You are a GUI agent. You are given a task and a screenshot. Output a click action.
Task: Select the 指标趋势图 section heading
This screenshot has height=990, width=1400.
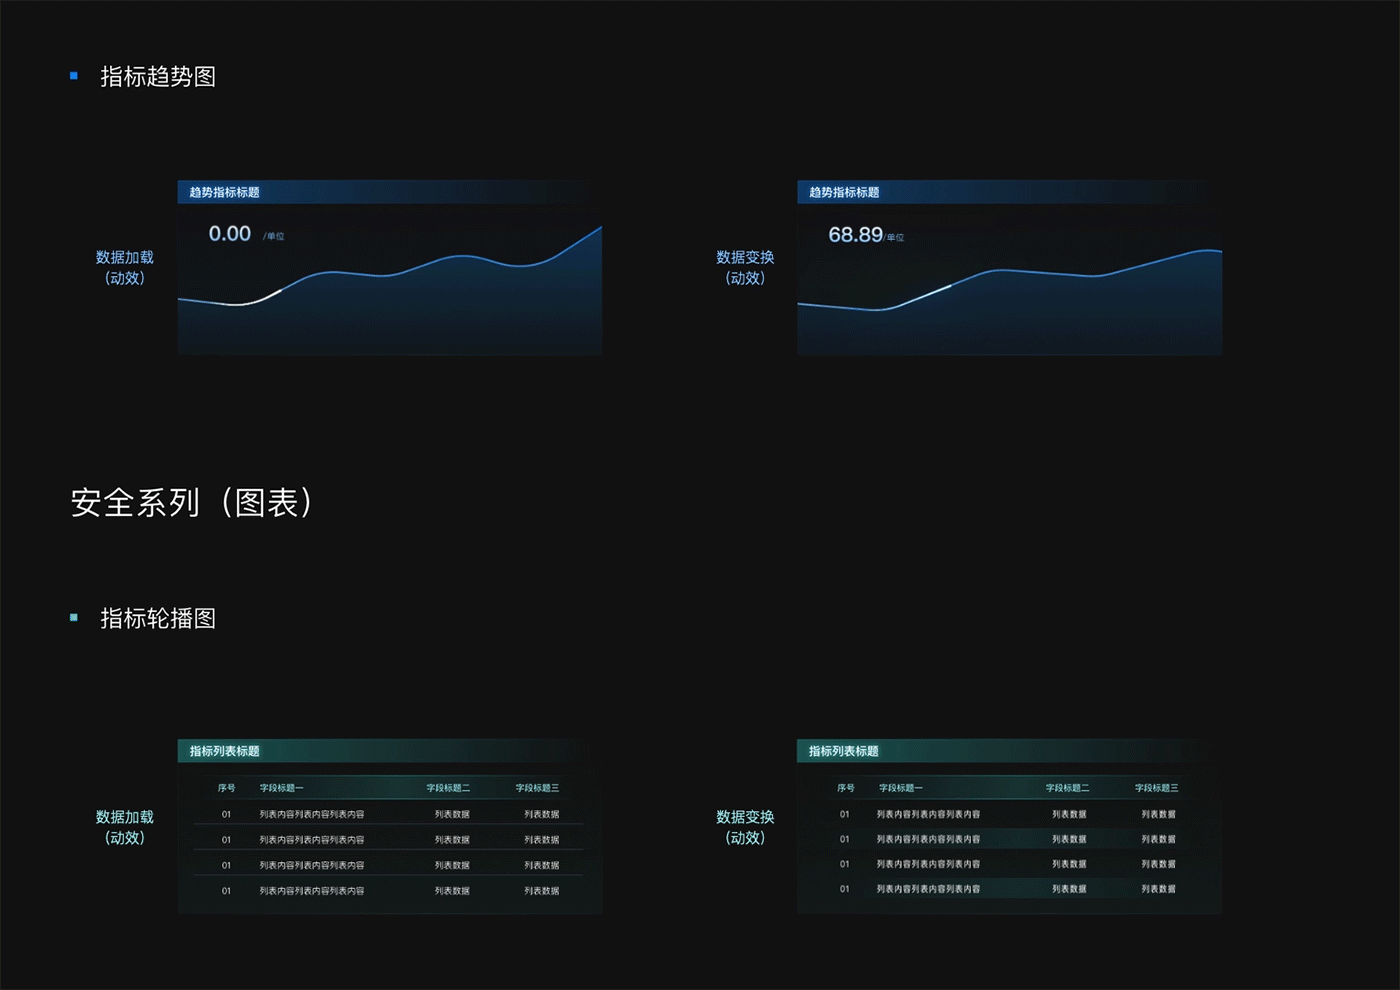point(160,76)
